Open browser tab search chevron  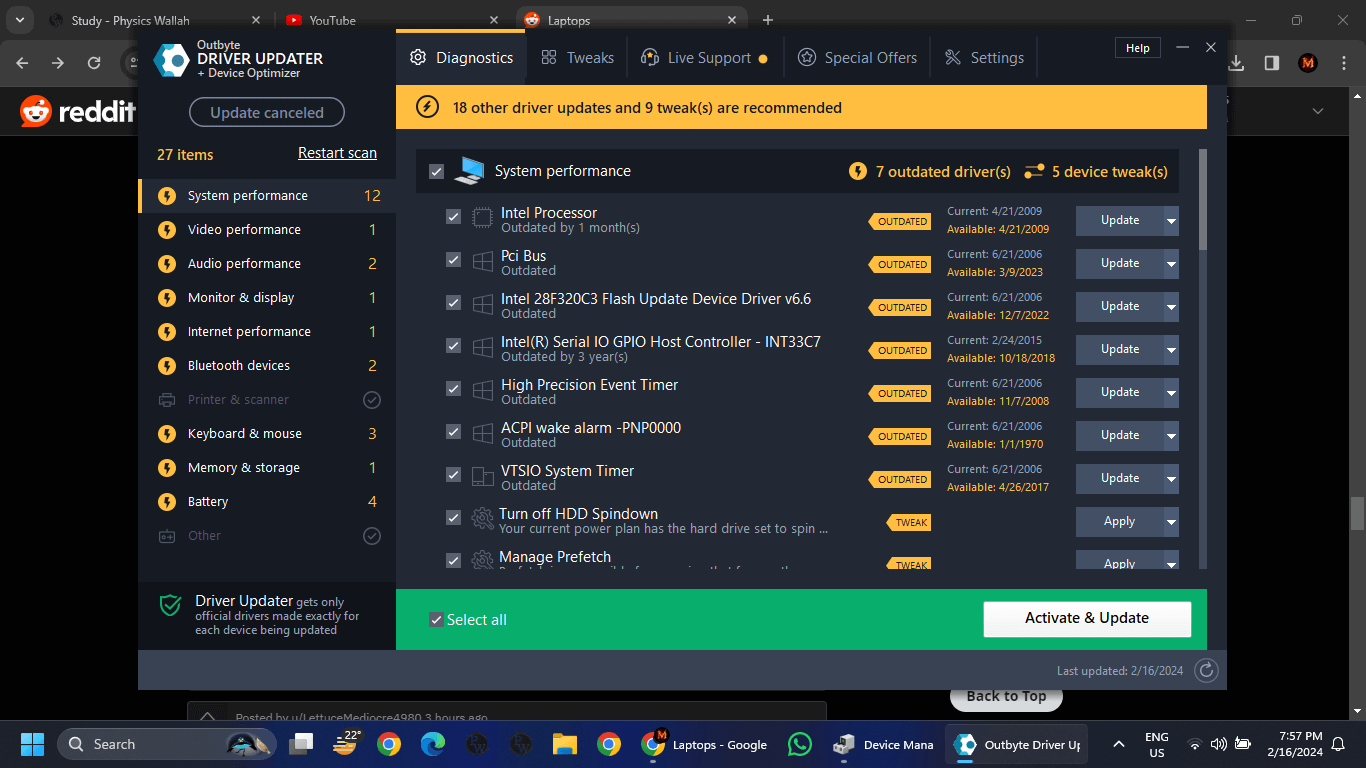pos(19,20)
